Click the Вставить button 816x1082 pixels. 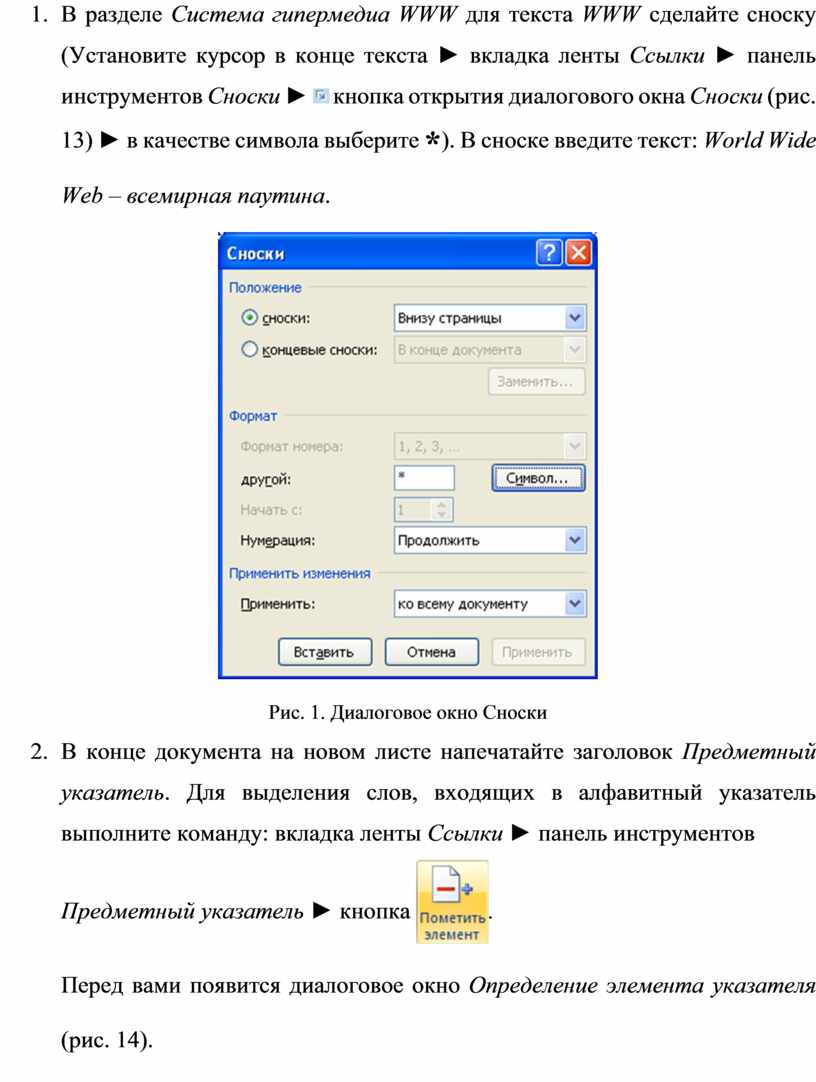tap(325, 652)
